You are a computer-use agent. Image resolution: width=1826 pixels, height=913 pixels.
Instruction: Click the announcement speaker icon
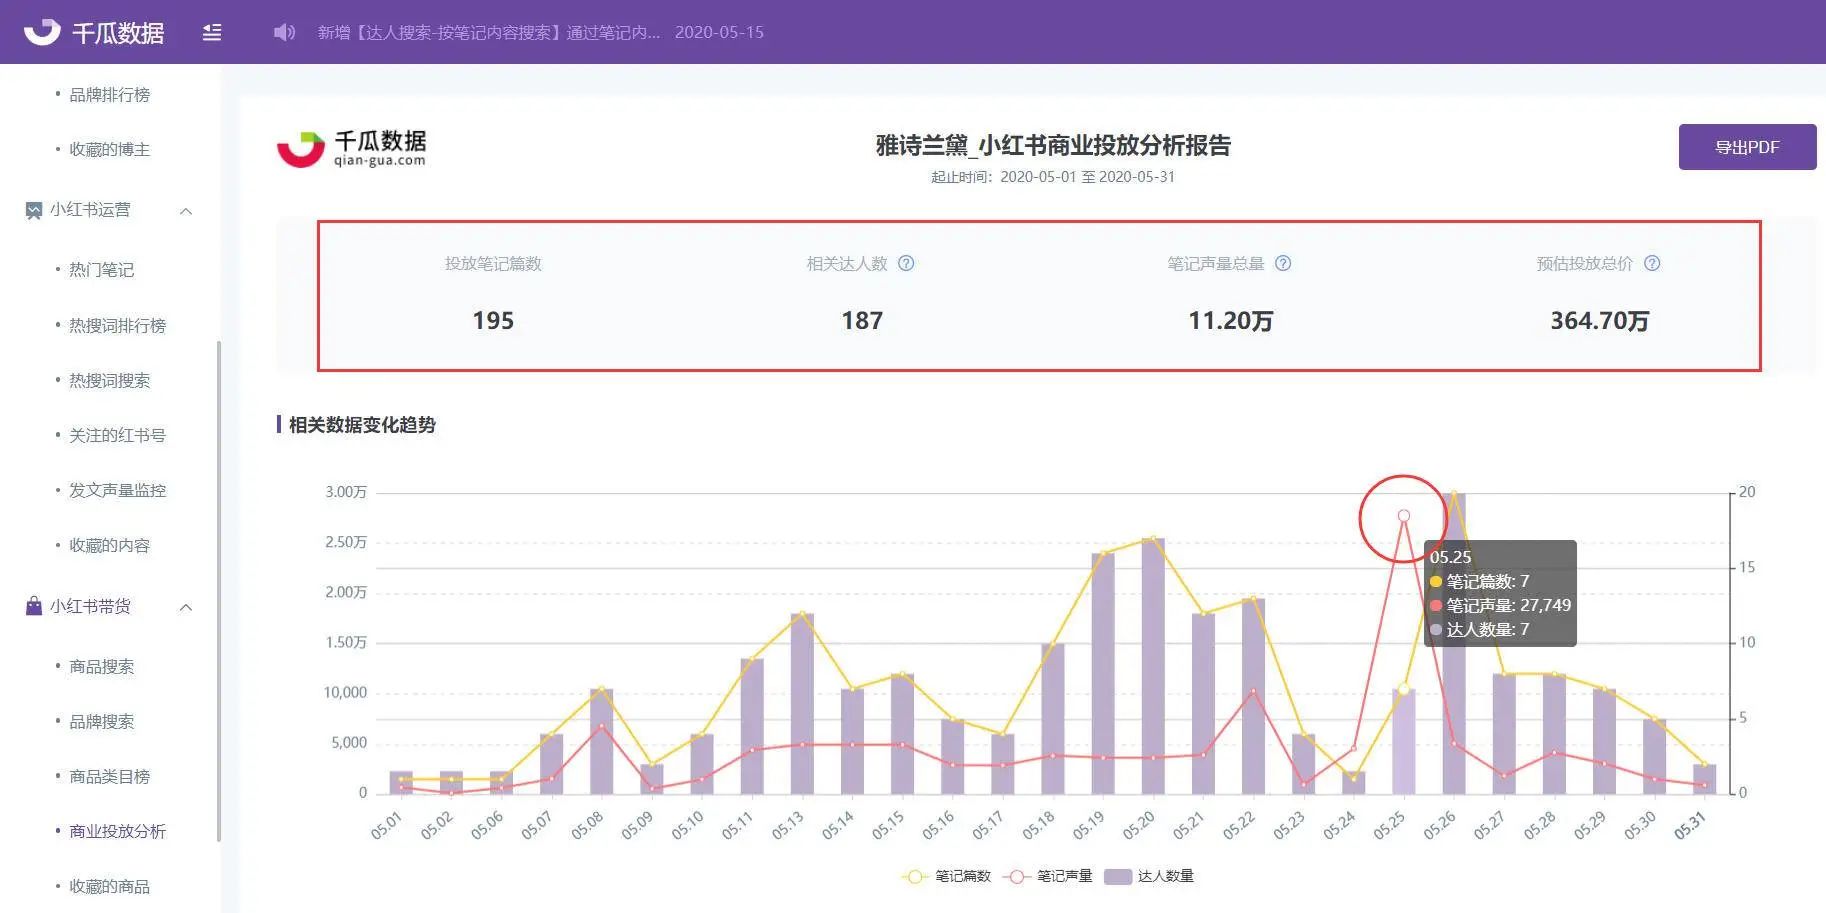point(285,32)
